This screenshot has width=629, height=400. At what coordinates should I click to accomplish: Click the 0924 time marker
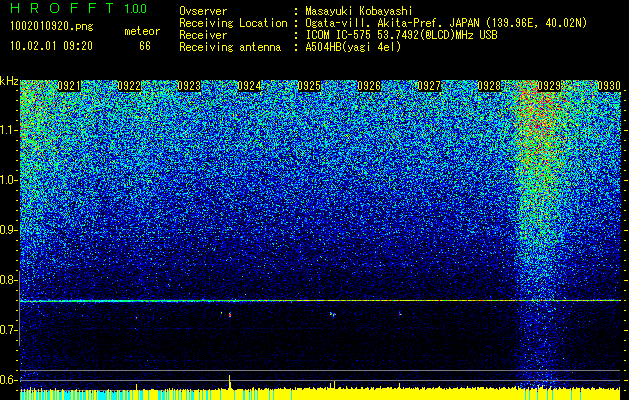point(249,86)
